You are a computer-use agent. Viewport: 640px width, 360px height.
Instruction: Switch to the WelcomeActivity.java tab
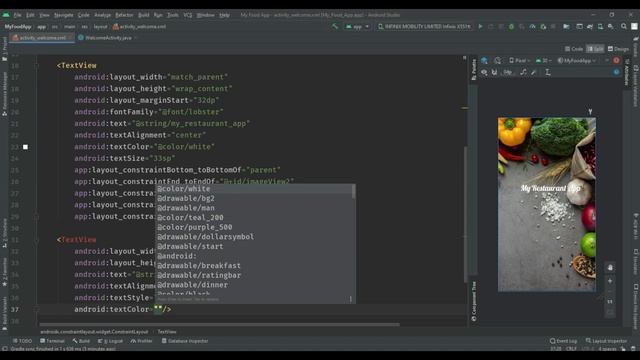(108, 38)
